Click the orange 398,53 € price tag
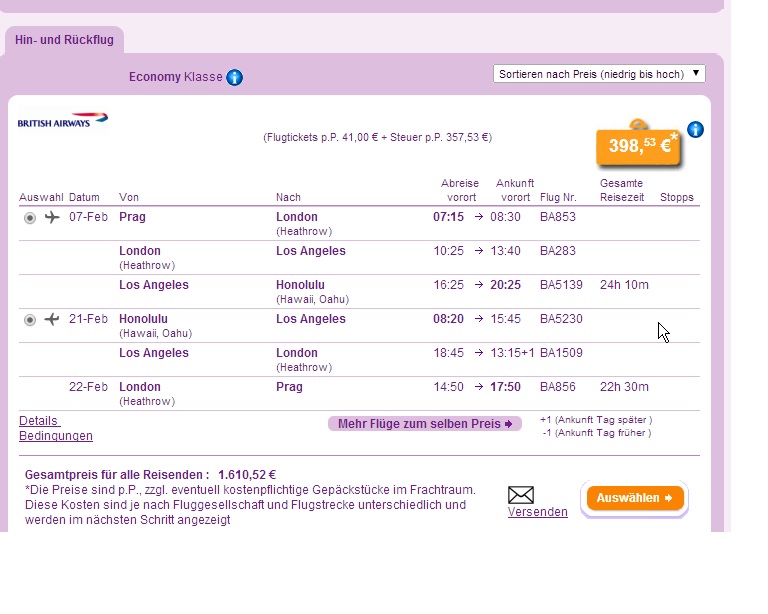 638,146
